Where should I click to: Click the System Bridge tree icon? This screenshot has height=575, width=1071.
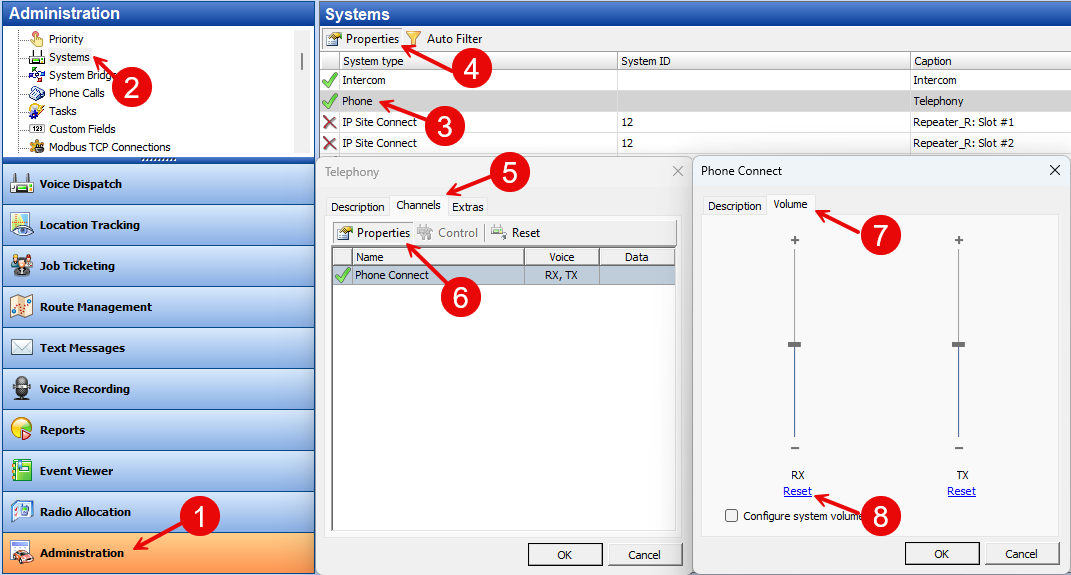point(37,75)
